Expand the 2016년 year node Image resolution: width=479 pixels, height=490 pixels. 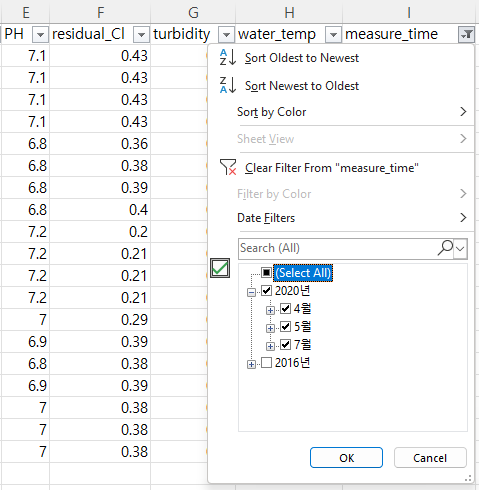coord(251,365)
